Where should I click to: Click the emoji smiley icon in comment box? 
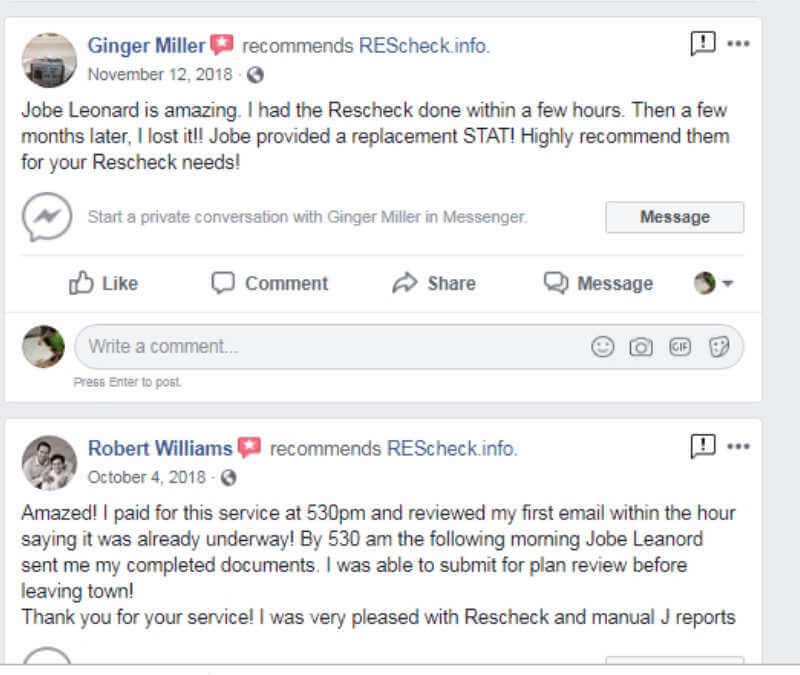point(602,347)
